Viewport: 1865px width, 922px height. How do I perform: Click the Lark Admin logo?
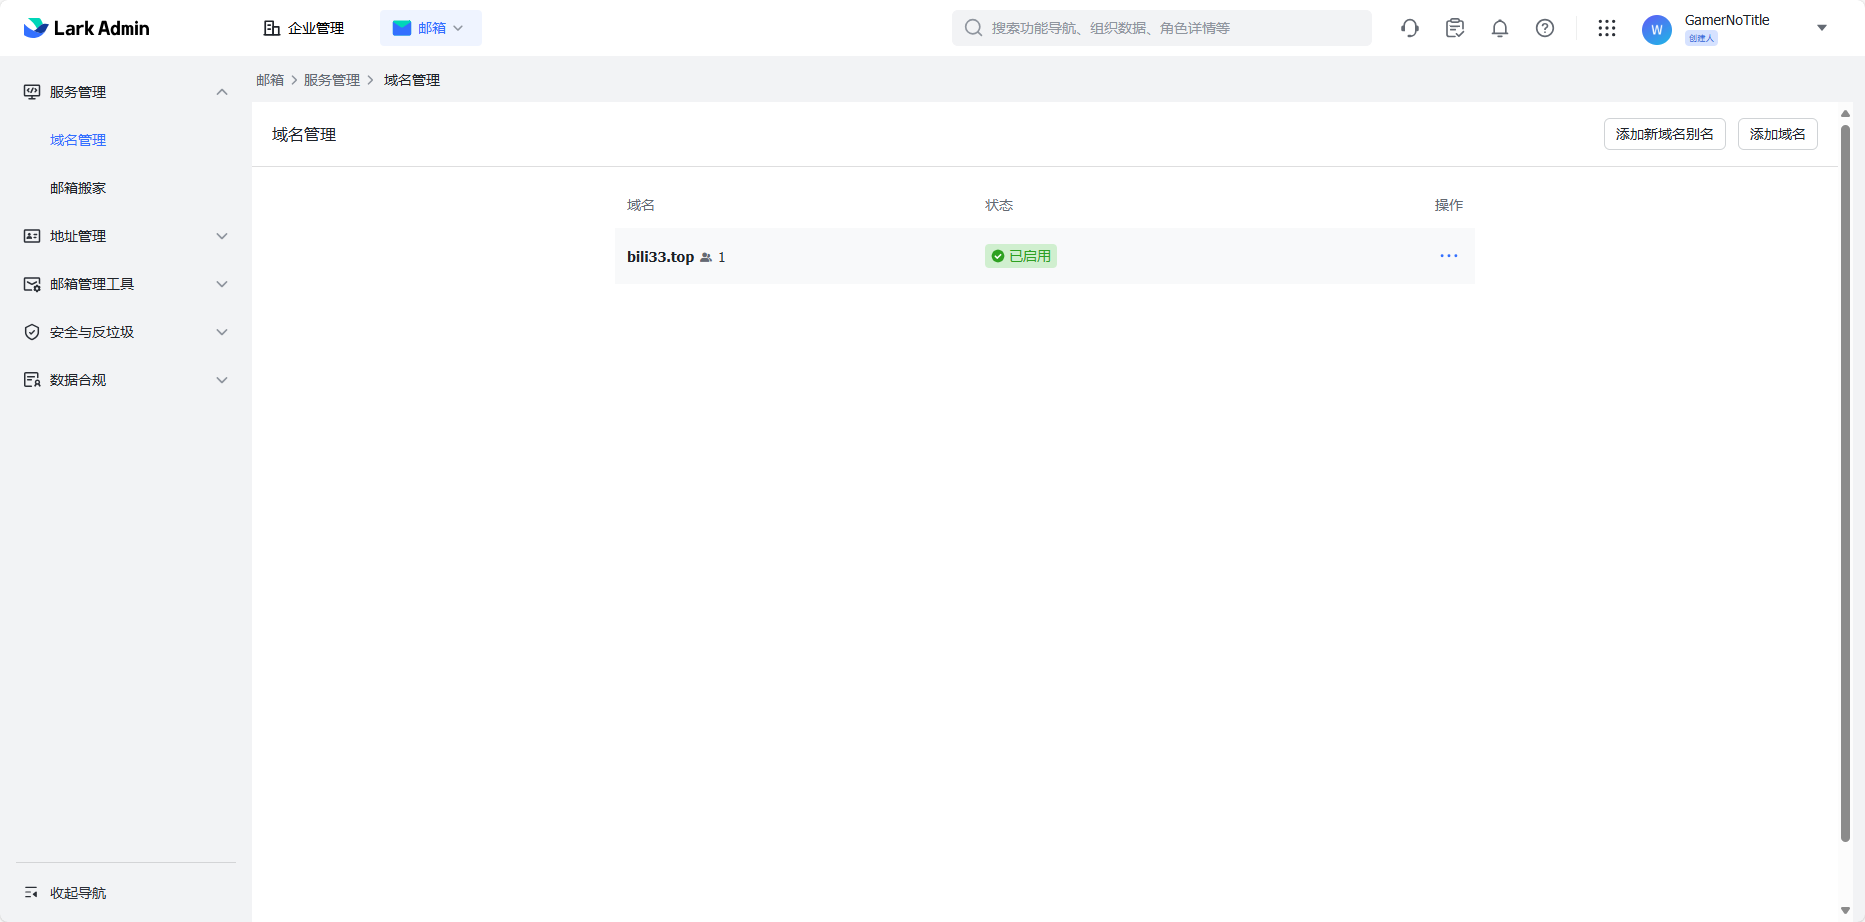tap(86, 28)
